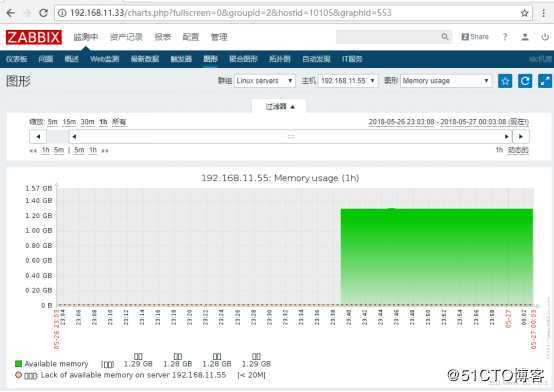This screenshot has width=554, height=392.
Task: Set zoom to 30m
Action: point(87,122)
